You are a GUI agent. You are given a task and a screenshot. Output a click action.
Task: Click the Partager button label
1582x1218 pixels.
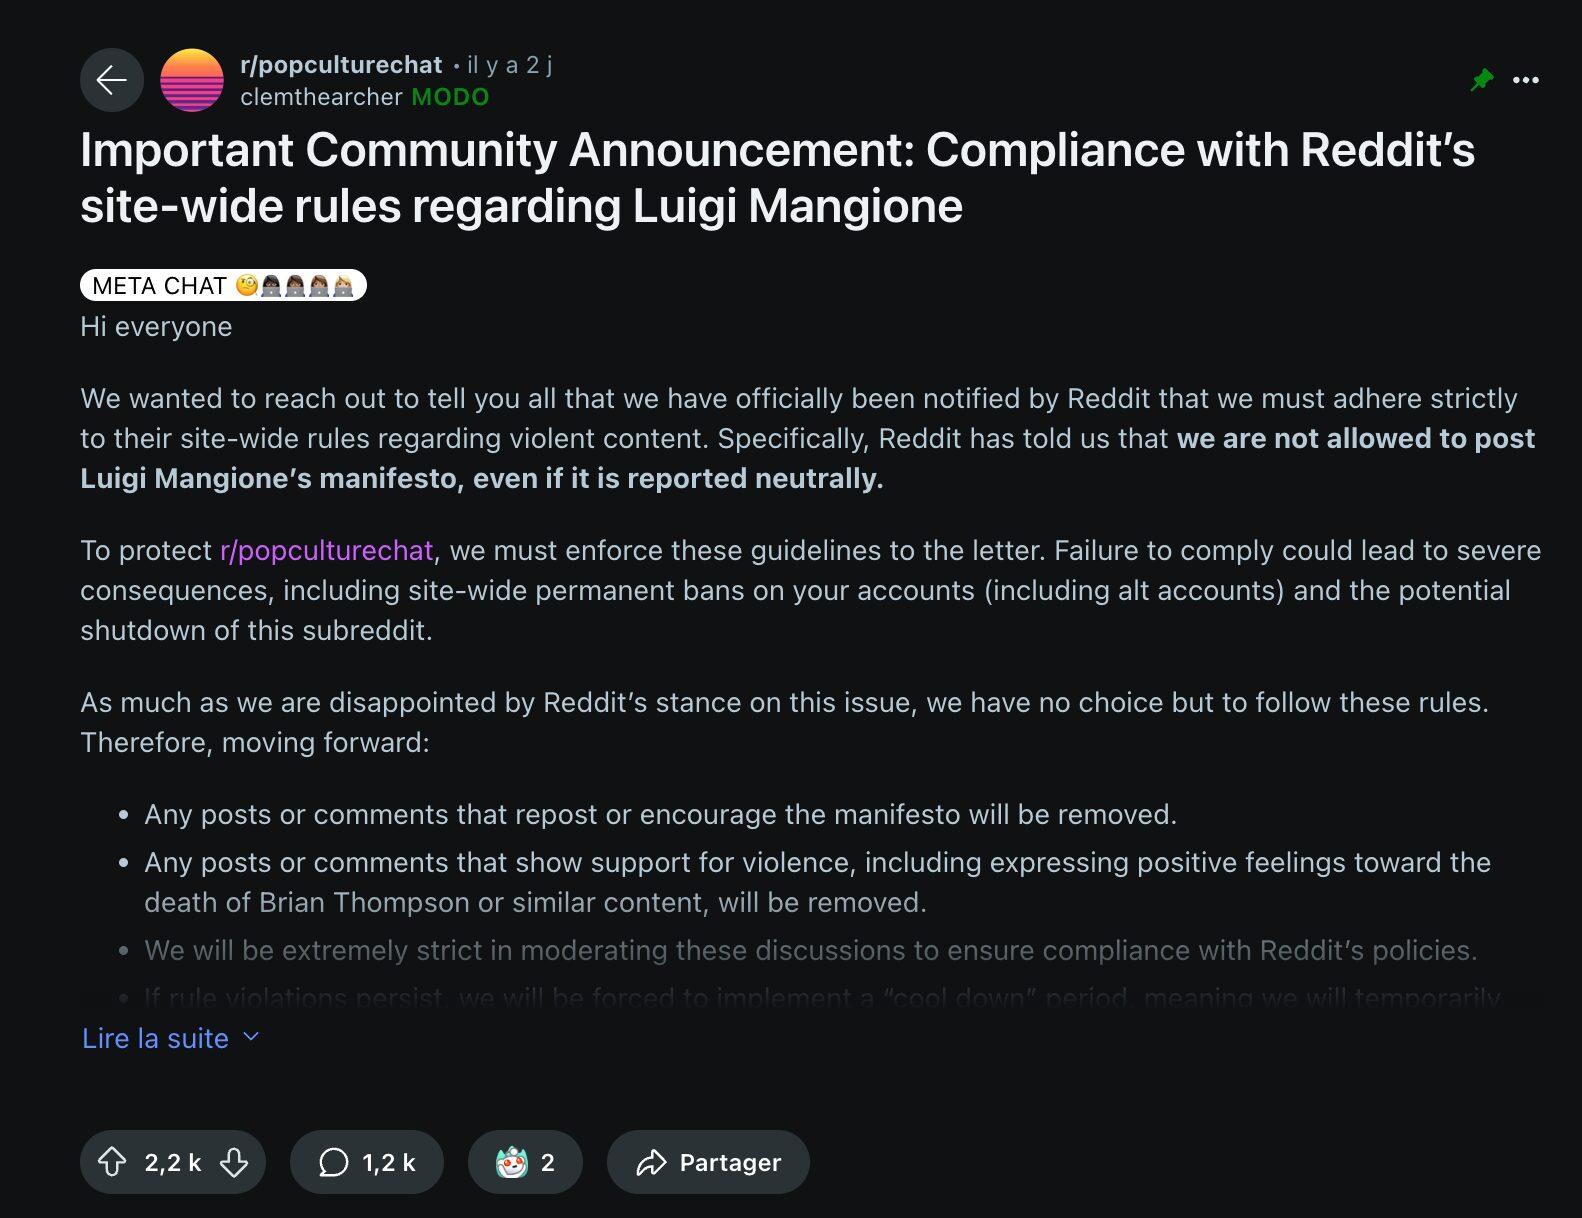(x=730, y=1162)
